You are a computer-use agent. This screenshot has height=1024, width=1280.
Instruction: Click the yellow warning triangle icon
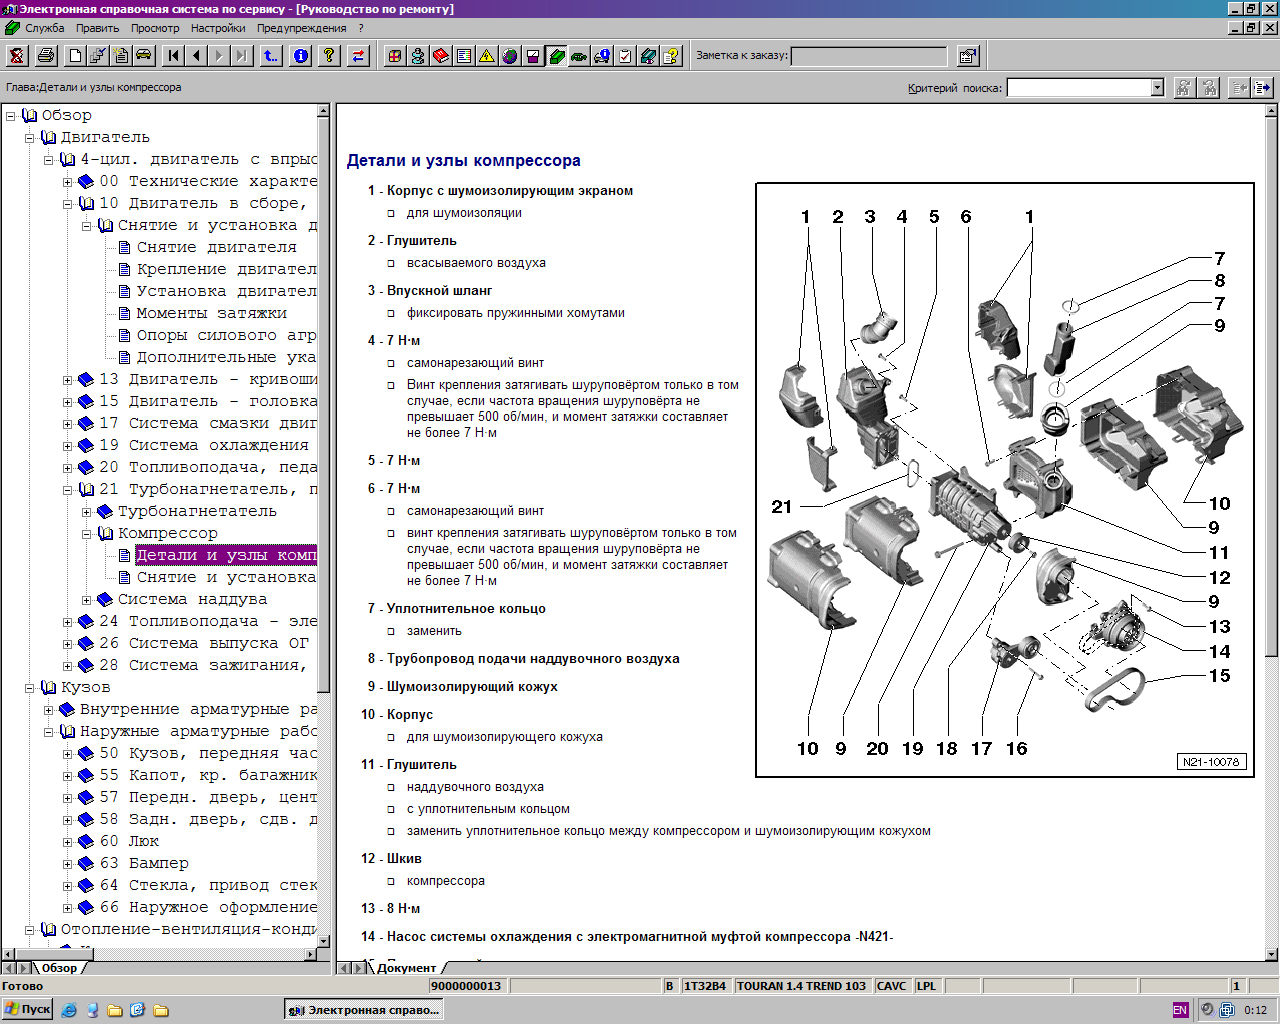click(487, 56)
